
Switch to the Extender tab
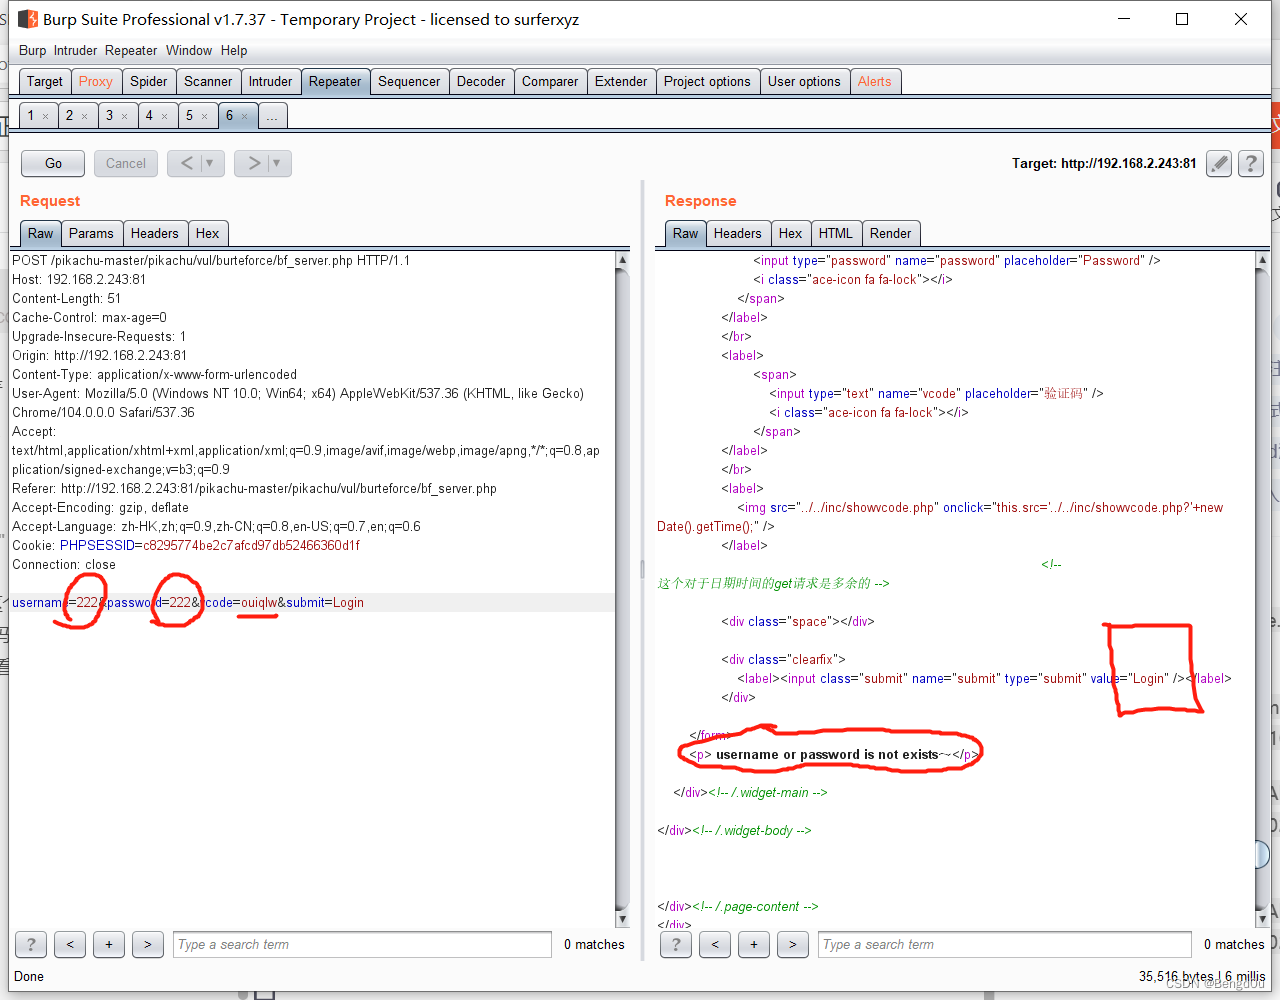click(621, 81)
